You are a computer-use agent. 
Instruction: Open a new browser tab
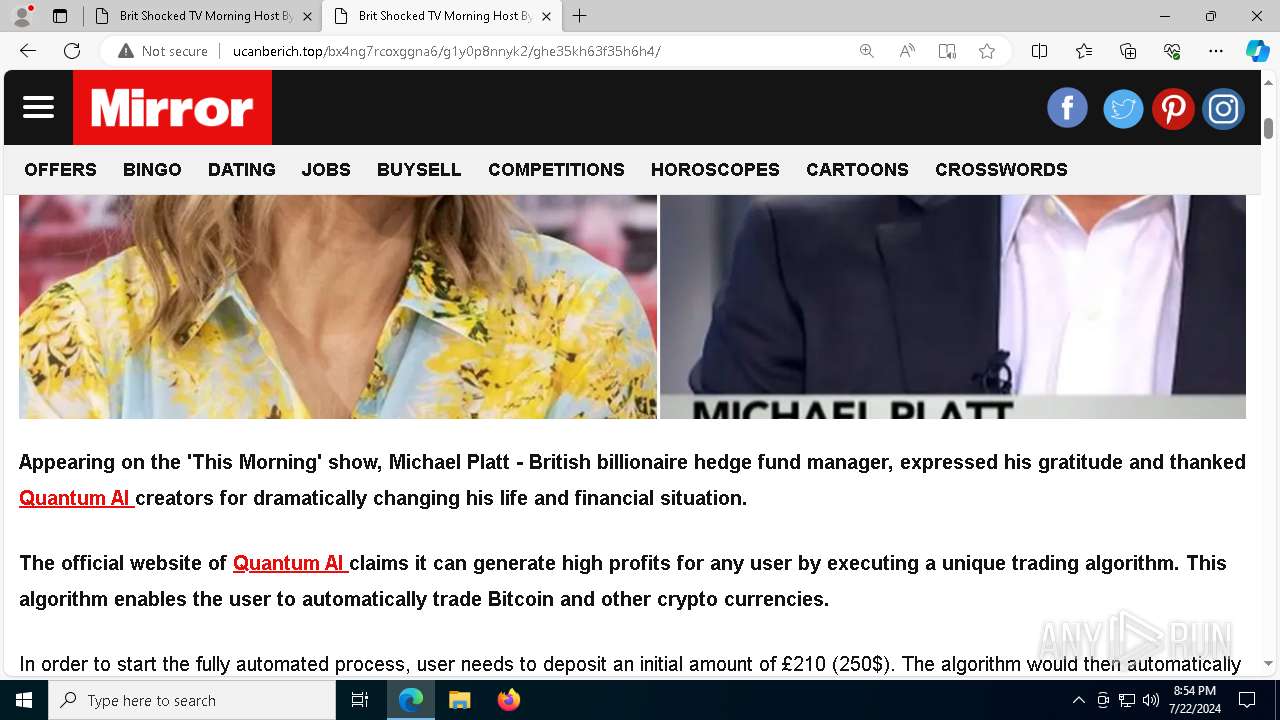coord(580,16)
